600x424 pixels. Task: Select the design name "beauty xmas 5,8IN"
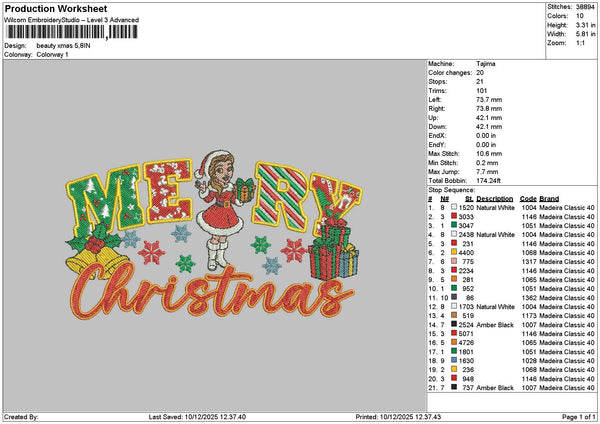point(64,46)
